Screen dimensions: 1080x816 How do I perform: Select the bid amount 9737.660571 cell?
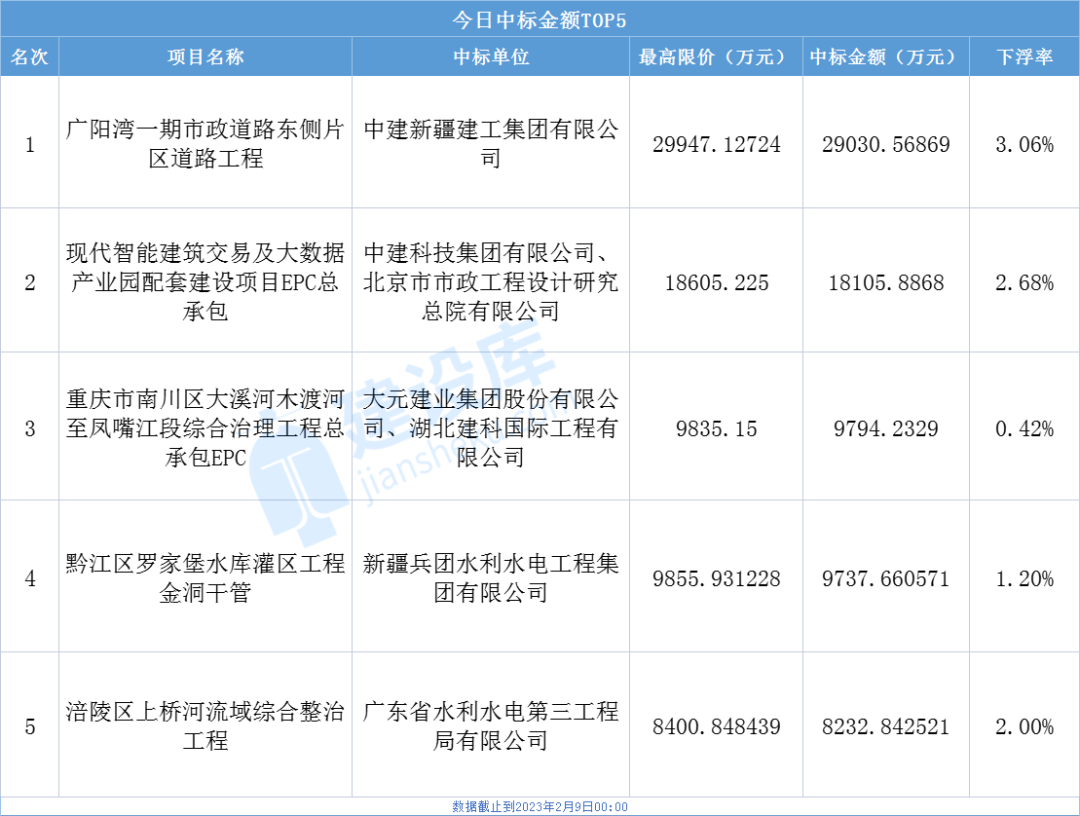pyautogui.click(x=884, y=579)
